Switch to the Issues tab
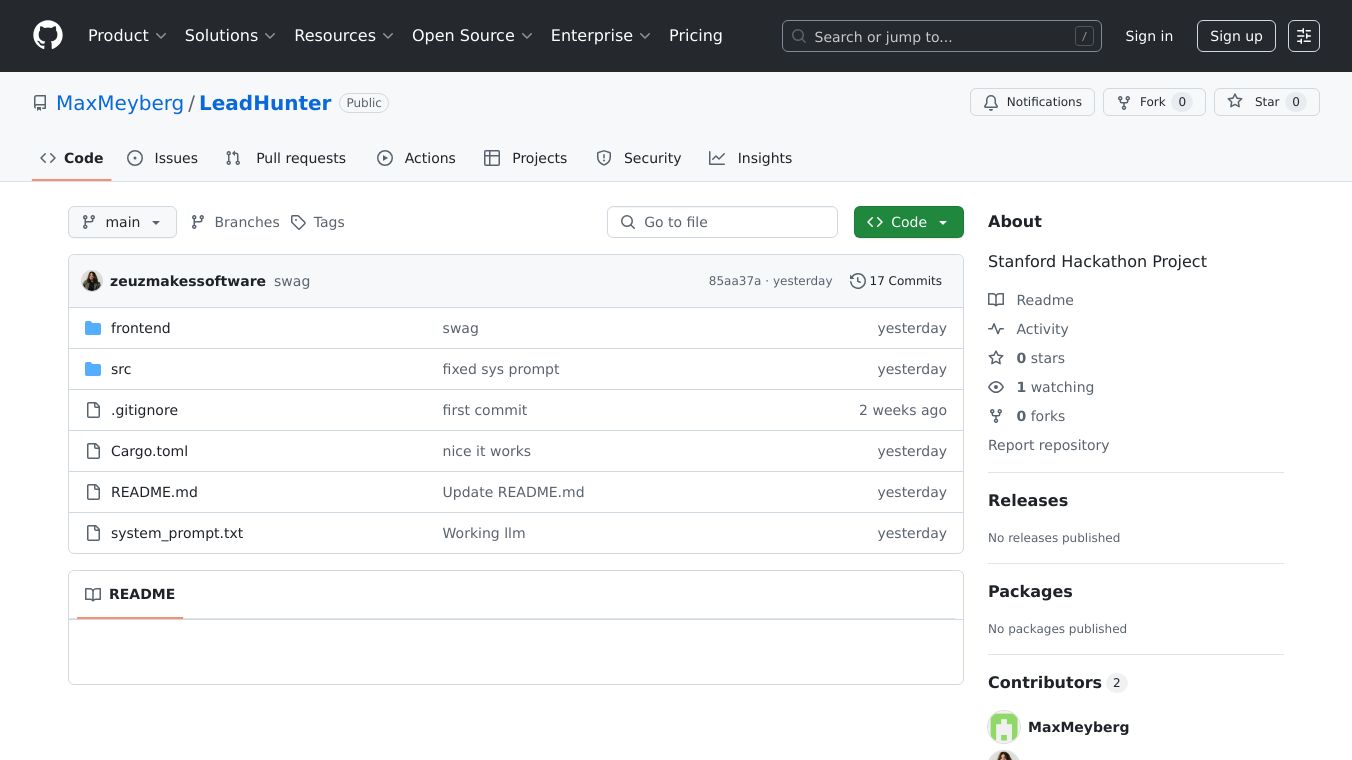Image resolution: width=1352 pixels, height=760 pixels. (x=163, y=158)
